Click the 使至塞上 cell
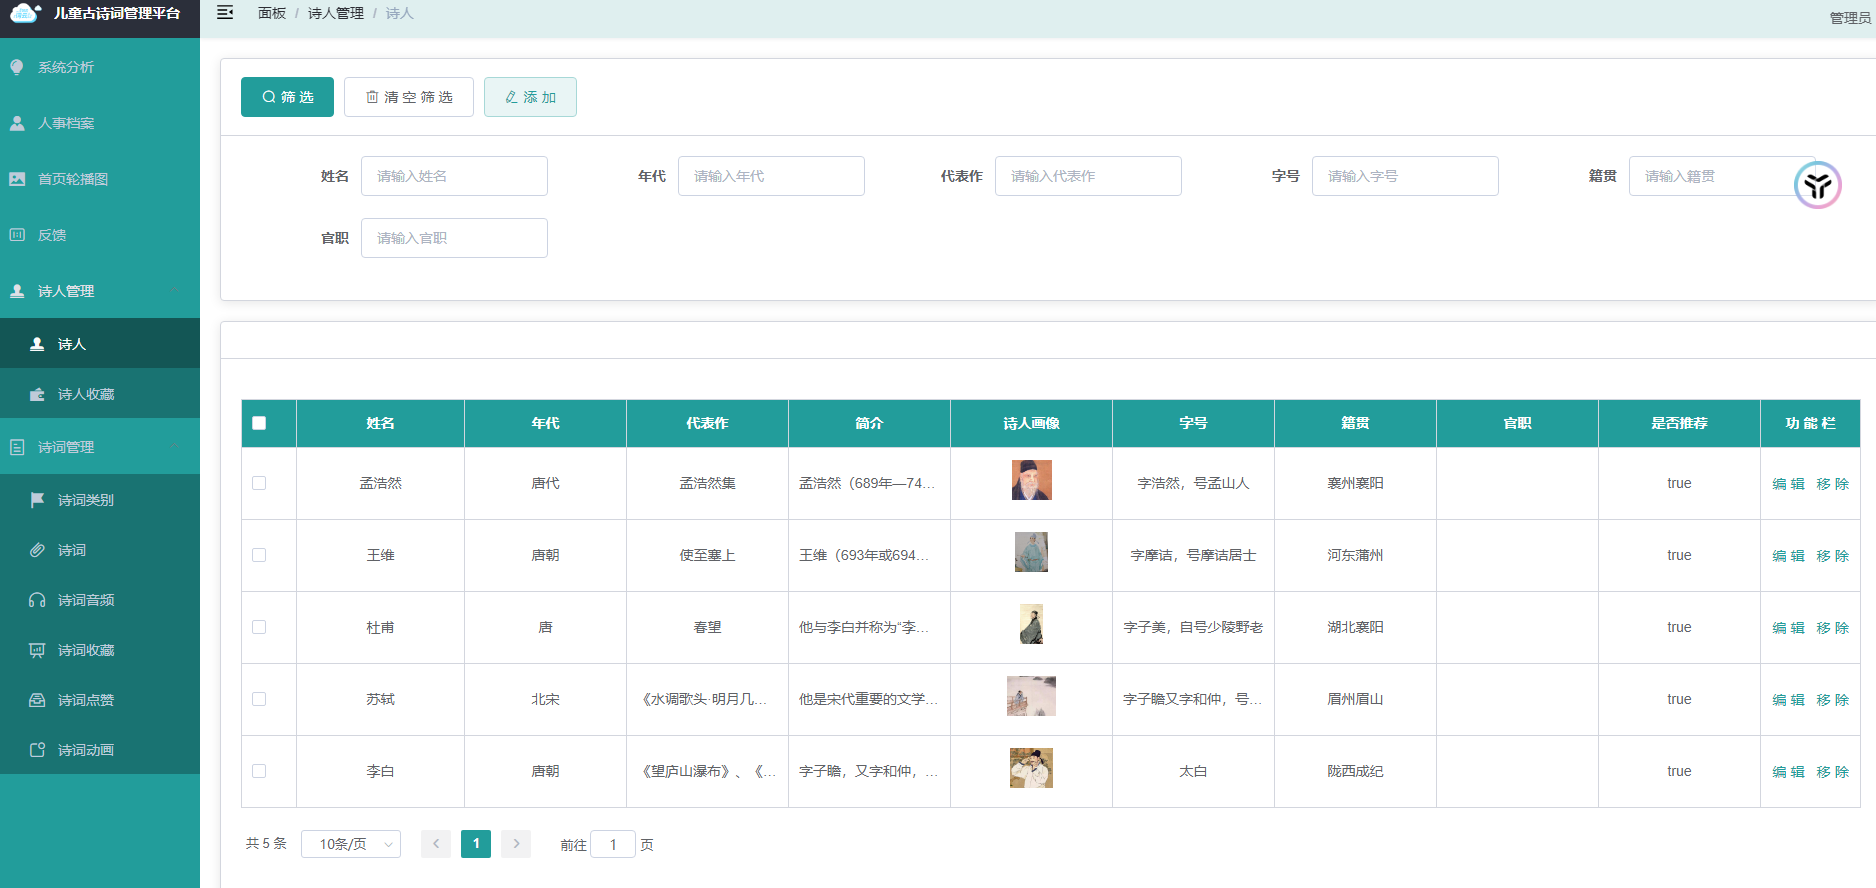 [707, 555]
